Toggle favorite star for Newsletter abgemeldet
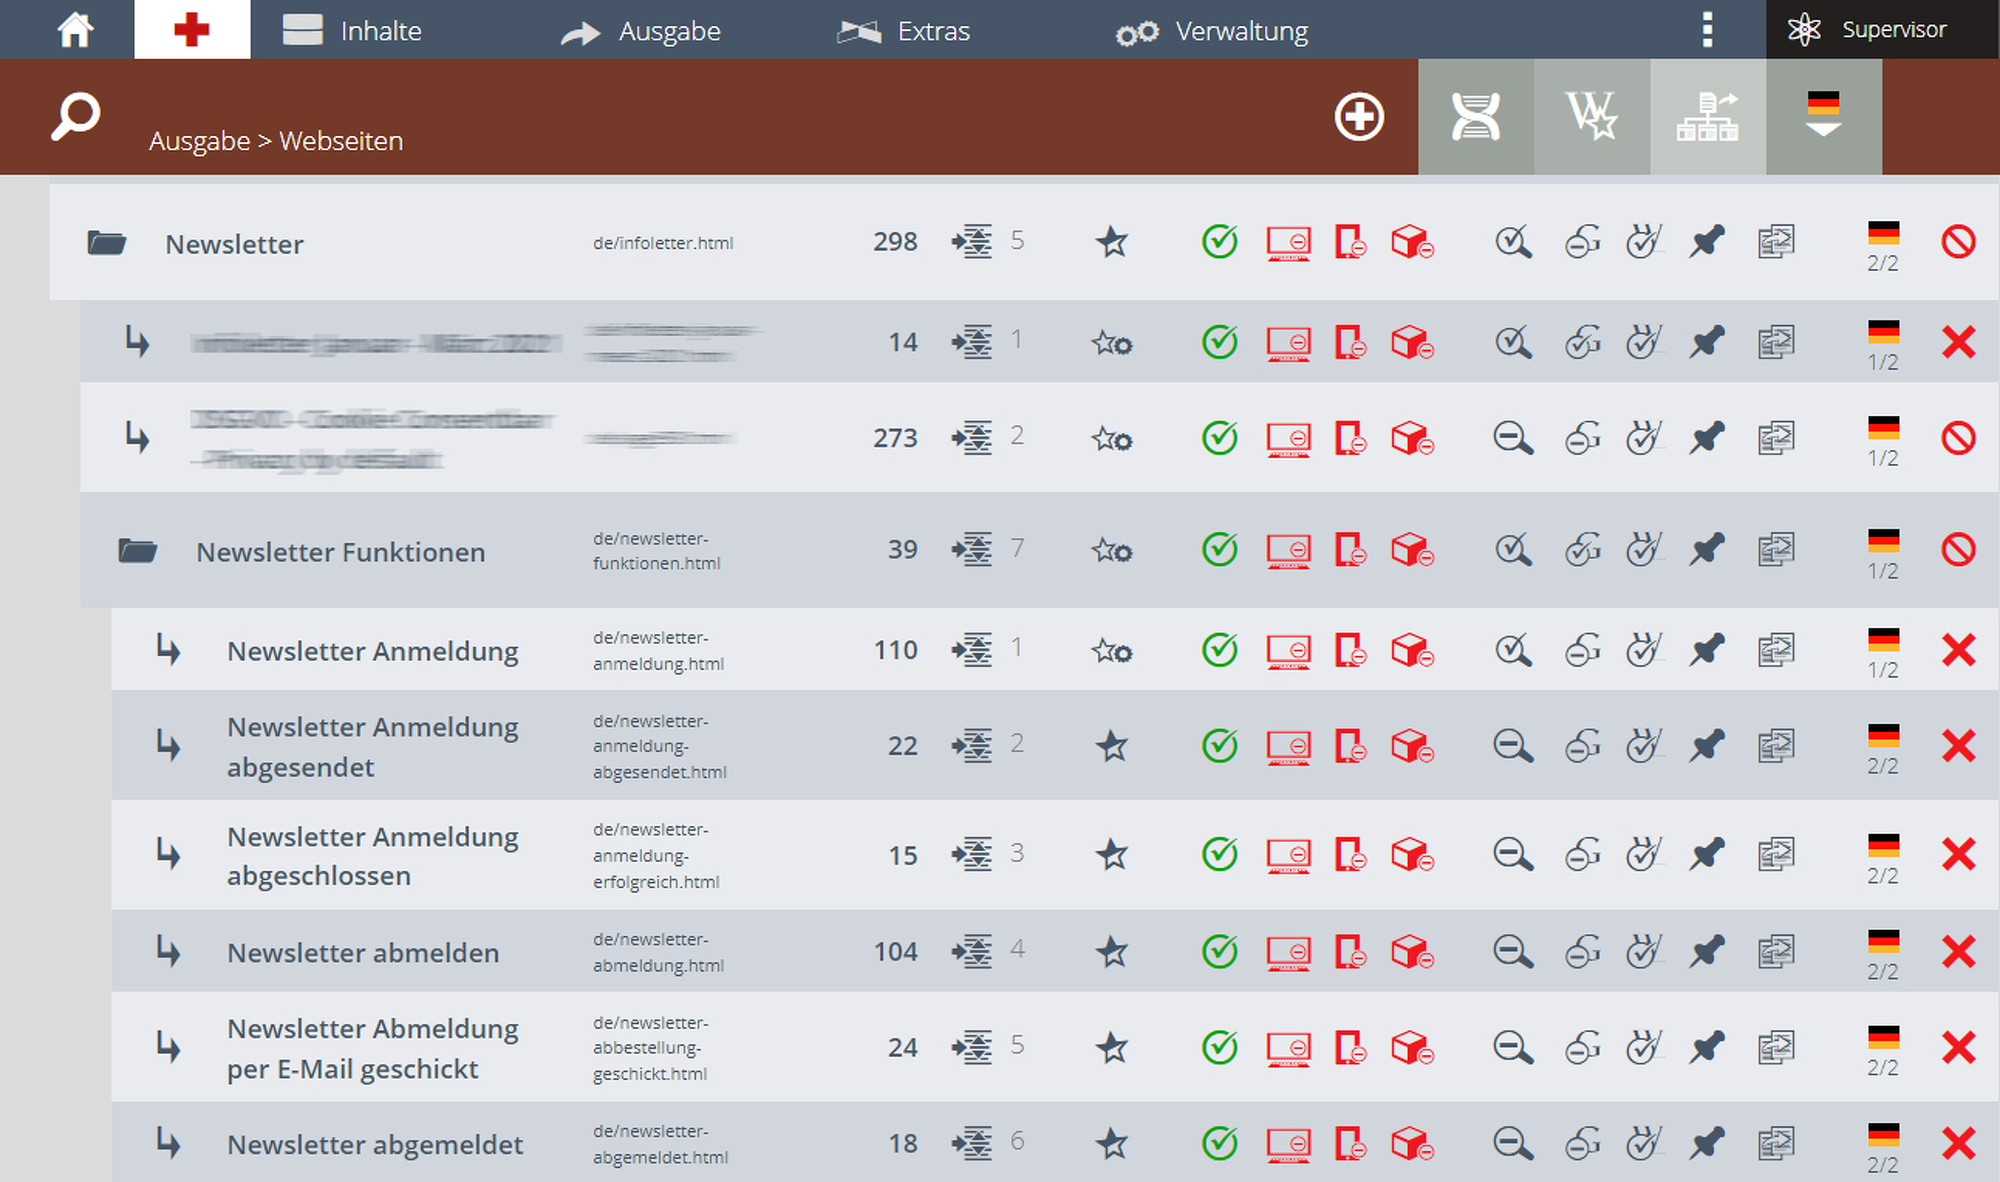This screenshot has height=1182, width=2000. pos(1112,1143)
